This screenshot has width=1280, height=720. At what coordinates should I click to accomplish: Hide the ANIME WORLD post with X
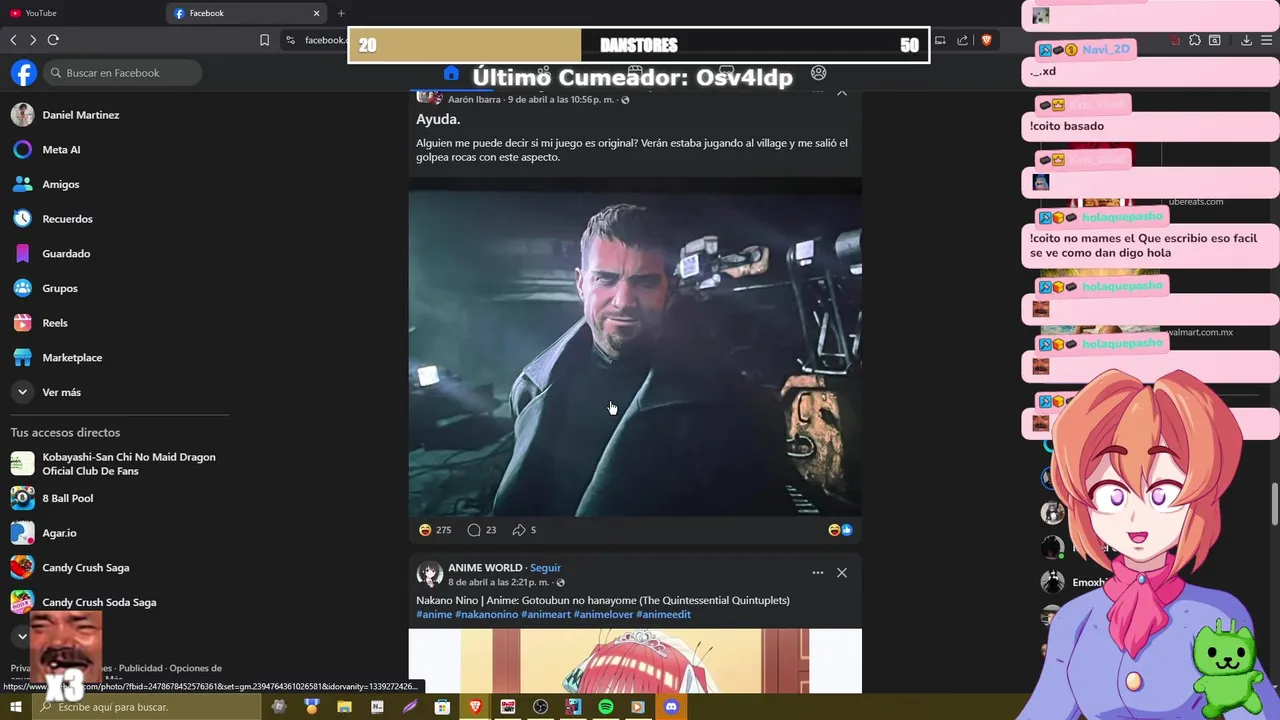coord(842,573)
